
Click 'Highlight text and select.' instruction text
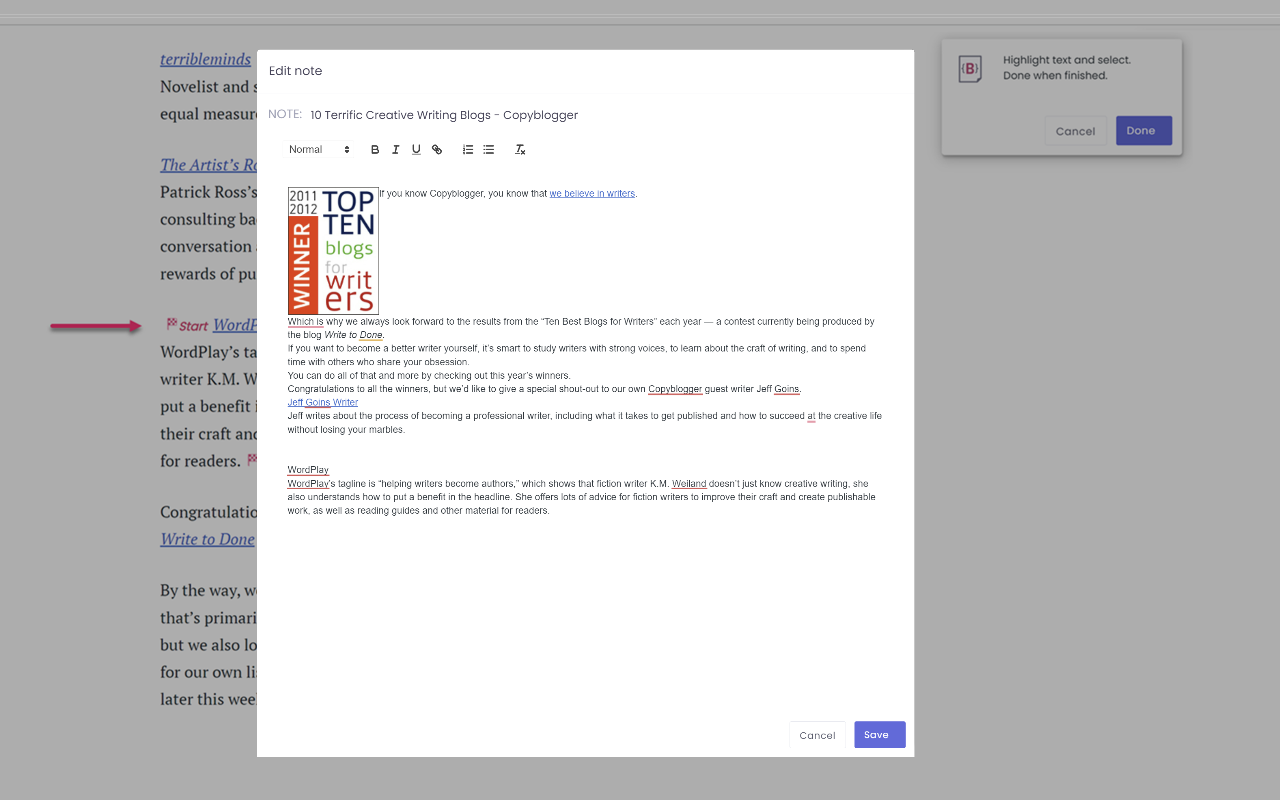[x=1067, y=60]
